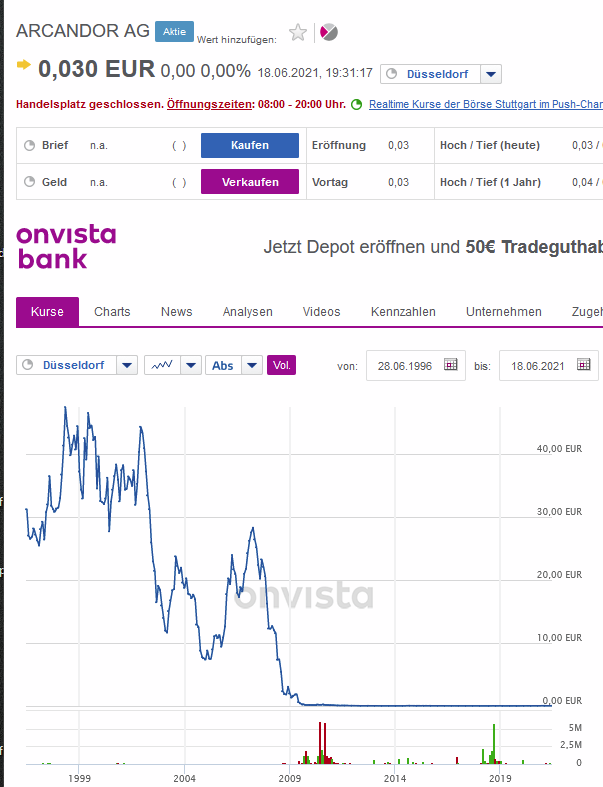Click the arrow next to Abs
This screenshot has height=787, width=603.
pos(252,365)
